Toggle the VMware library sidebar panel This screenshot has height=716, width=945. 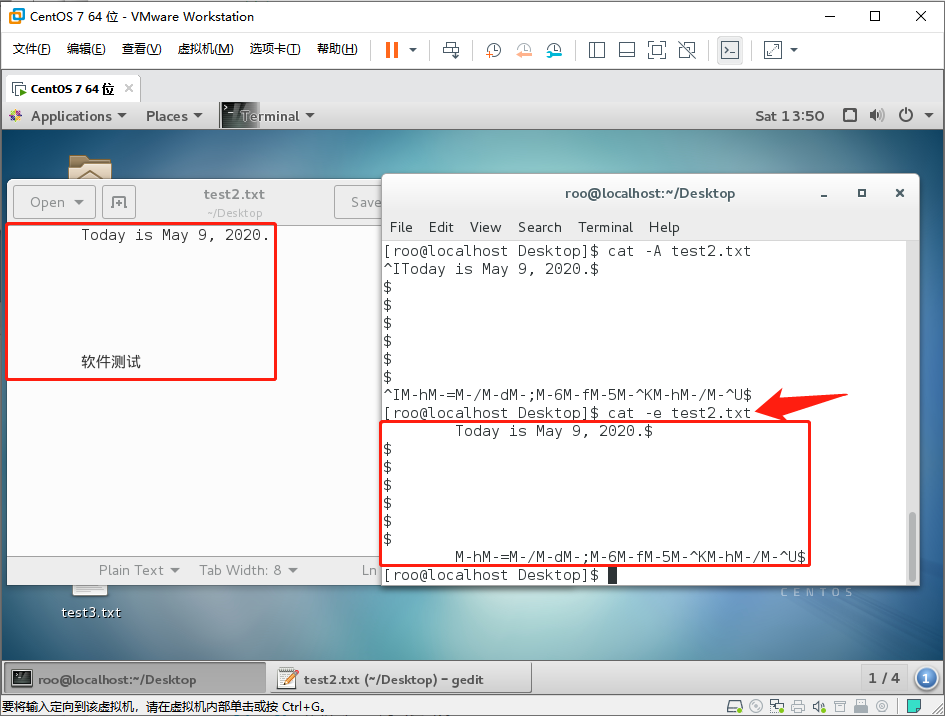[x=597, y=50]
